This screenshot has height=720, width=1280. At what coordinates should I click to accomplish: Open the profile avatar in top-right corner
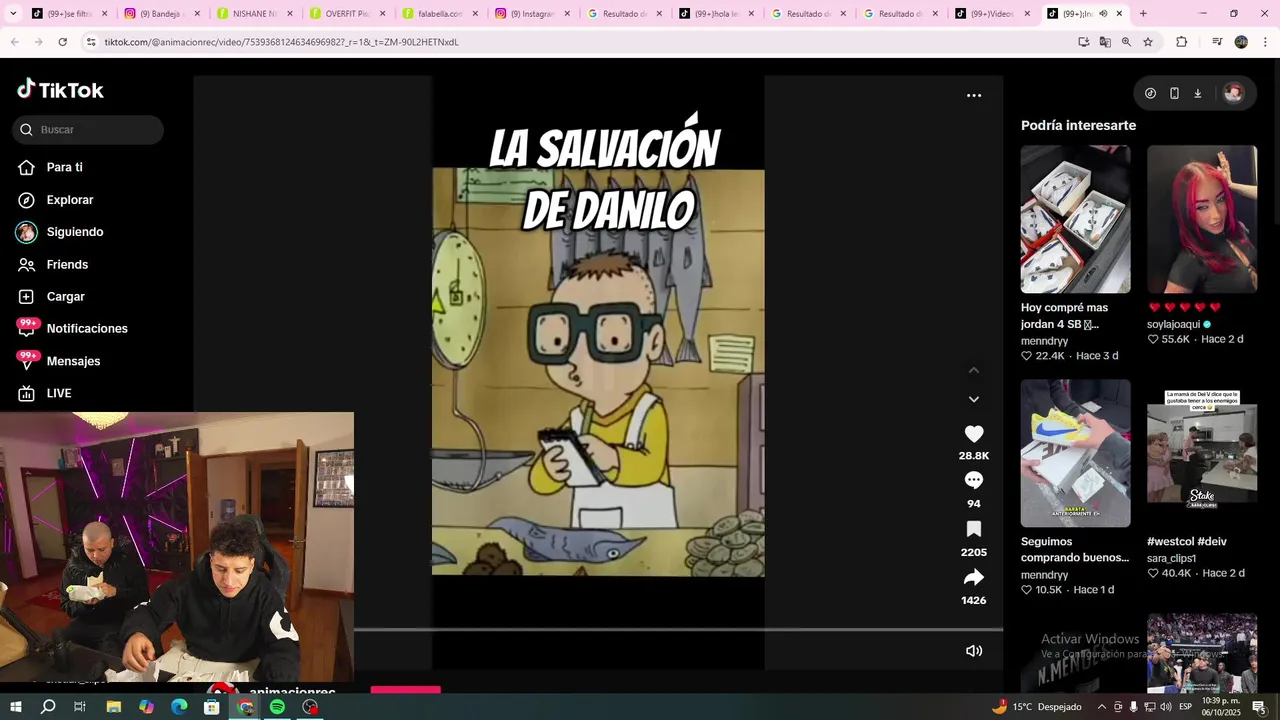coord(1233,93)
